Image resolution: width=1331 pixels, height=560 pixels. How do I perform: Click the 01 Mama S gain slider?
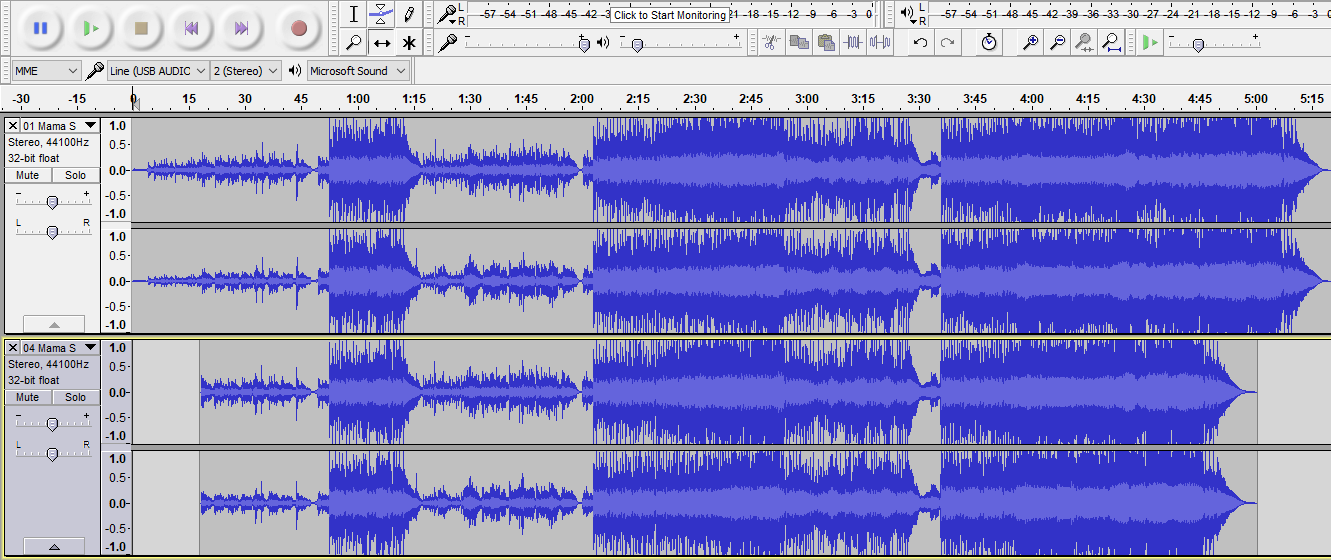tap(52, 201)
